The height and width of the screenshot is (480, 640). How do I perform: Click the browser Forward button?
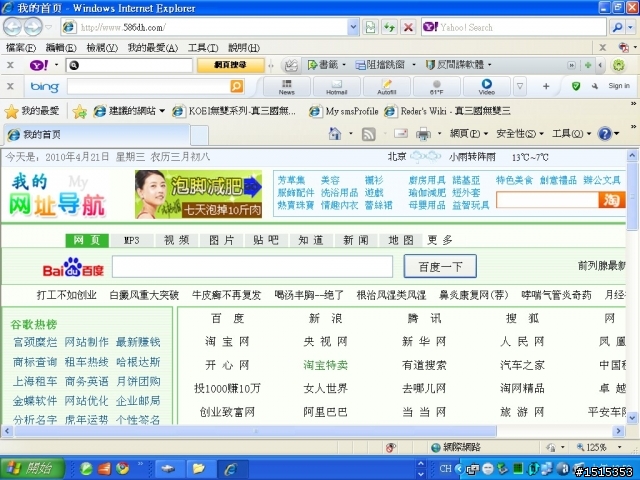[x=33, y=27]
